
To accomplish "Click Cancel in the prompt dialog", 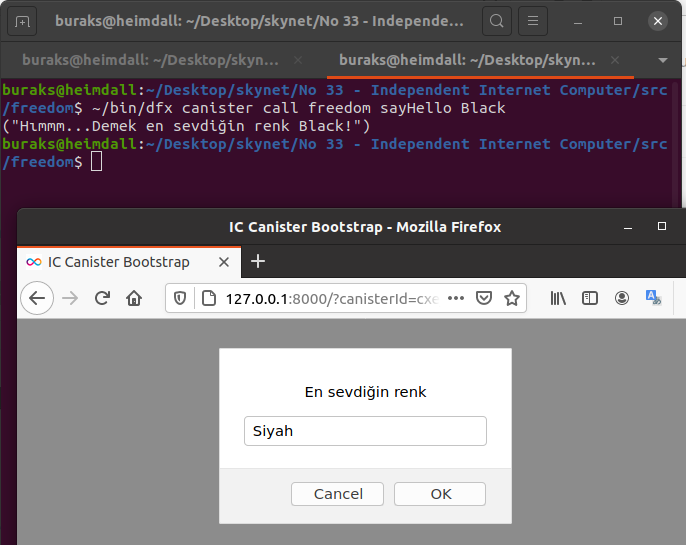I will tap(337, 494).
